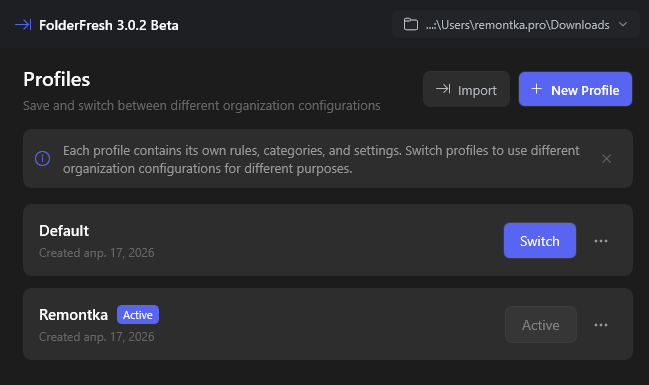Click the blue info circle icon
649x385 pixels.
[43, 159]
